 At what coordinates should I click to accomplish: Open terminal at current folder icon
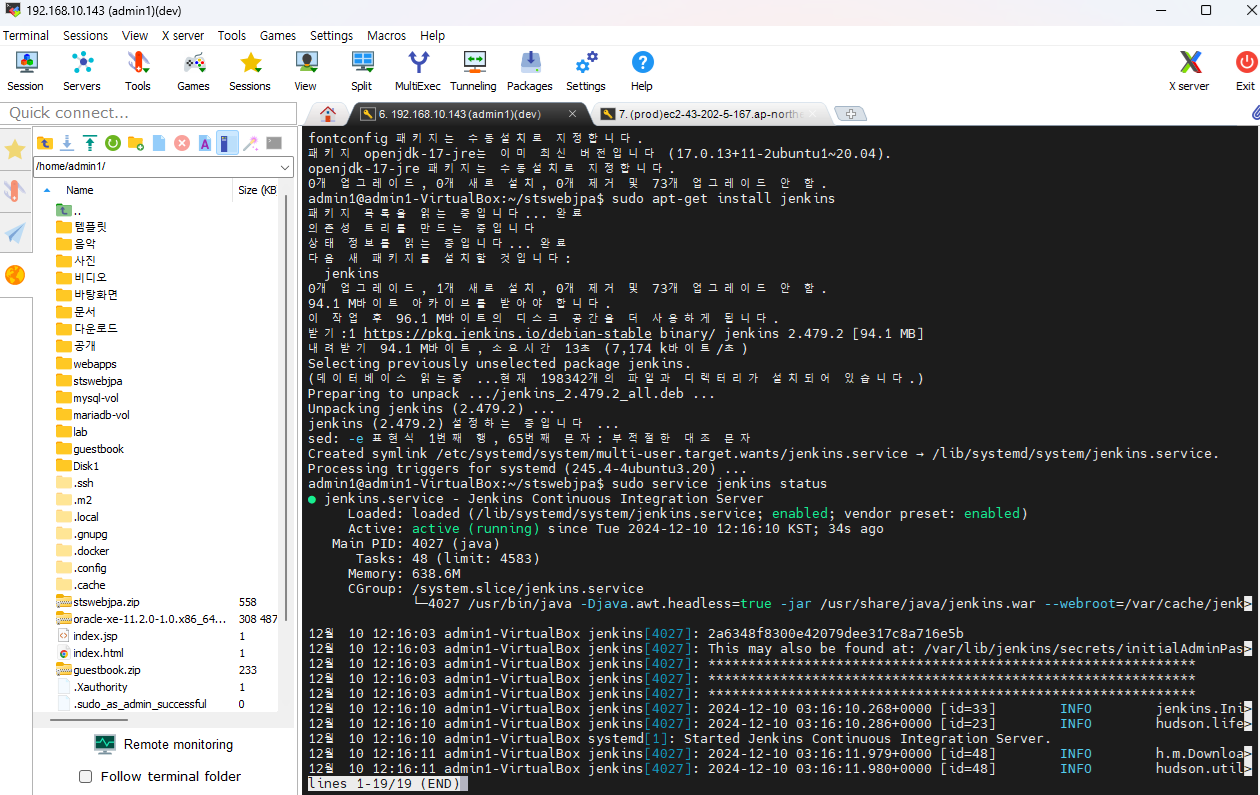[x=274, y=143]
